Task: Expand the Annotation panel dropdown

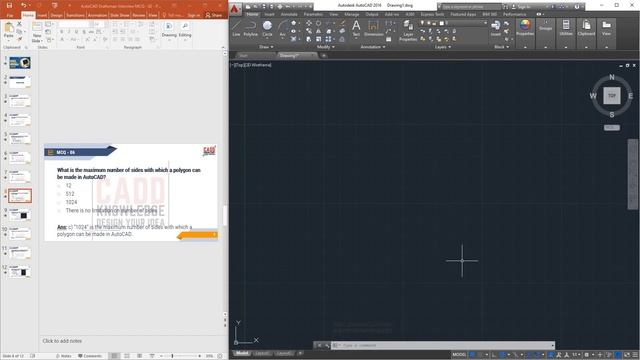Action: 373,47
